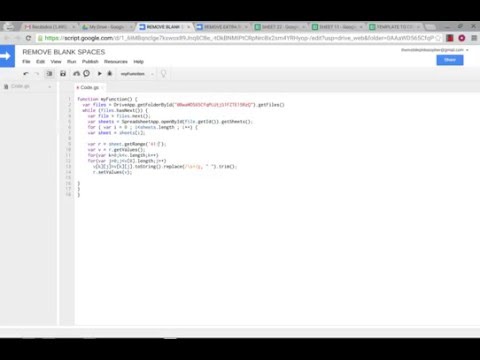Click code line with r.setValues(v)

click(x=112, y=172)
